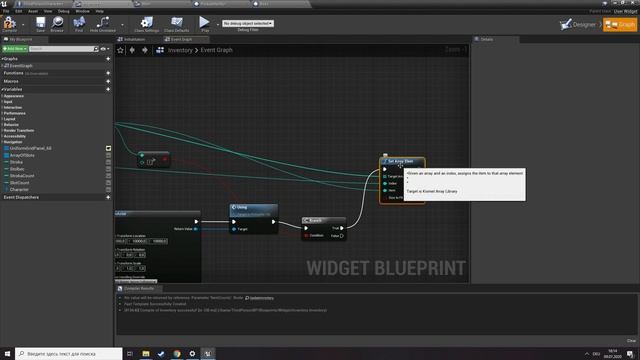Viewport: 640px width, 360px height.
Task: Toggle the Stroka variable visibility eye
Action: coord(108,162)
